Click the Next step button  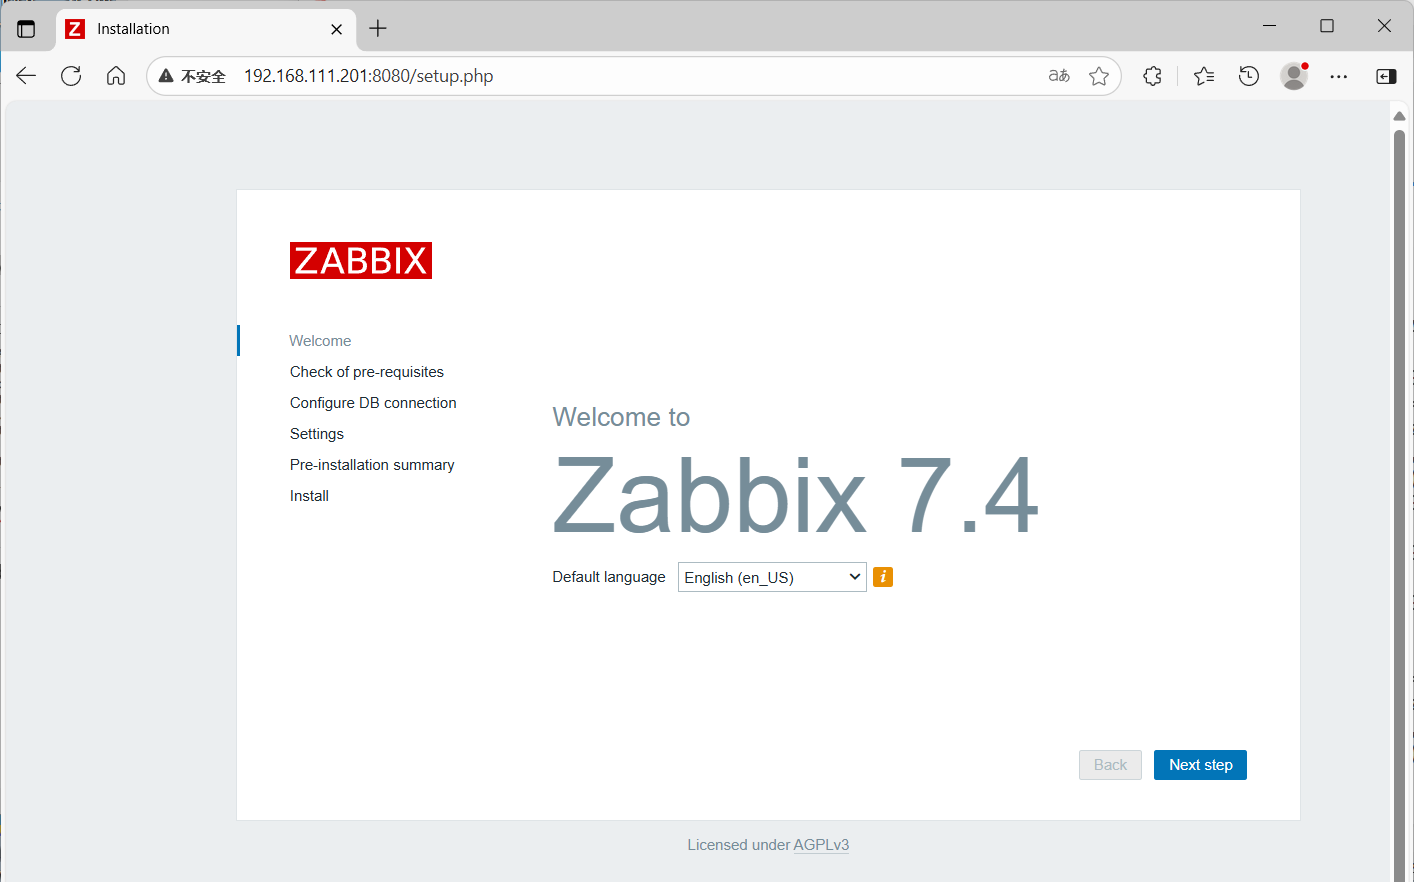click(x=1200, y=764)
